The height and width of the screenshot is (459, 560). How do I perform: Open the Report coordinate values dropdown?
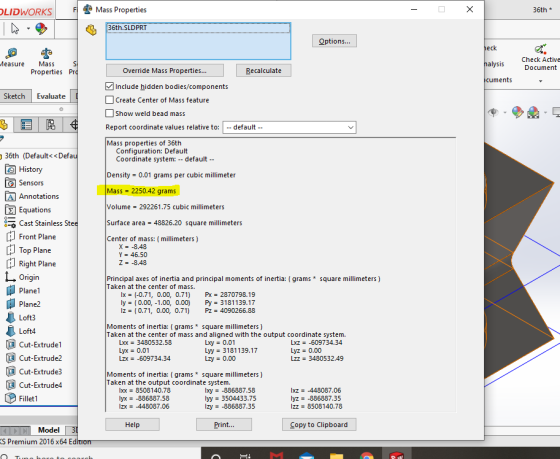click(x=289, y=128)
